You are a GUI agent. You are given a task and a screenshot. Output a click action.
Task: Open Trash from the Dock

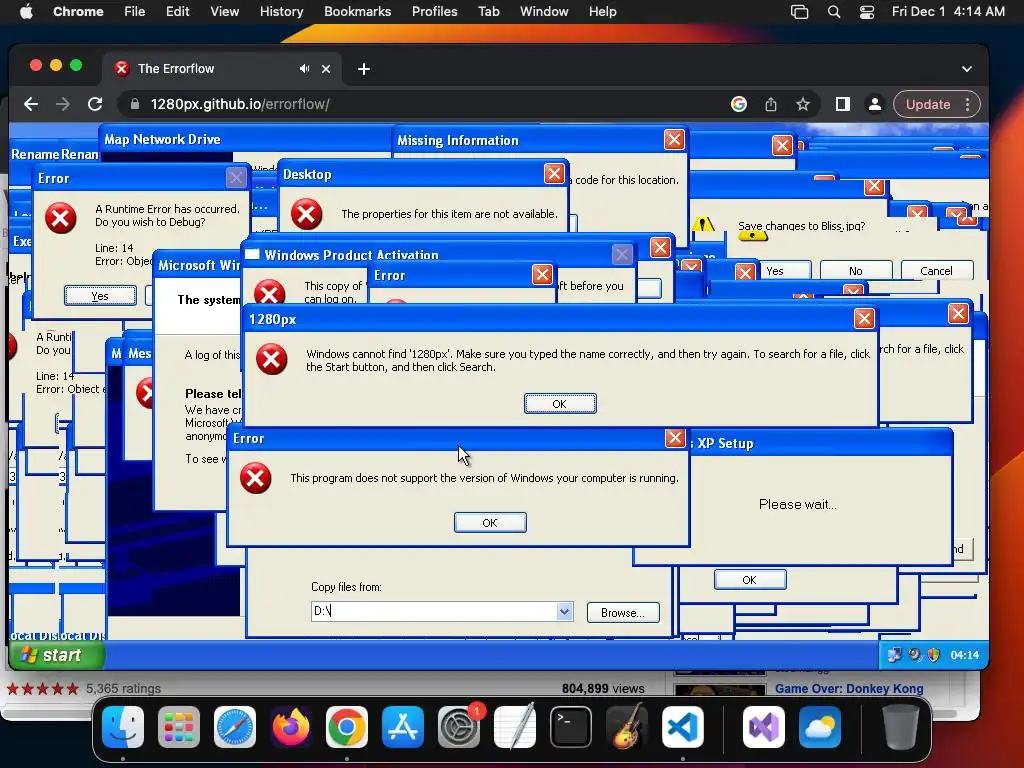tap(900, 727)
